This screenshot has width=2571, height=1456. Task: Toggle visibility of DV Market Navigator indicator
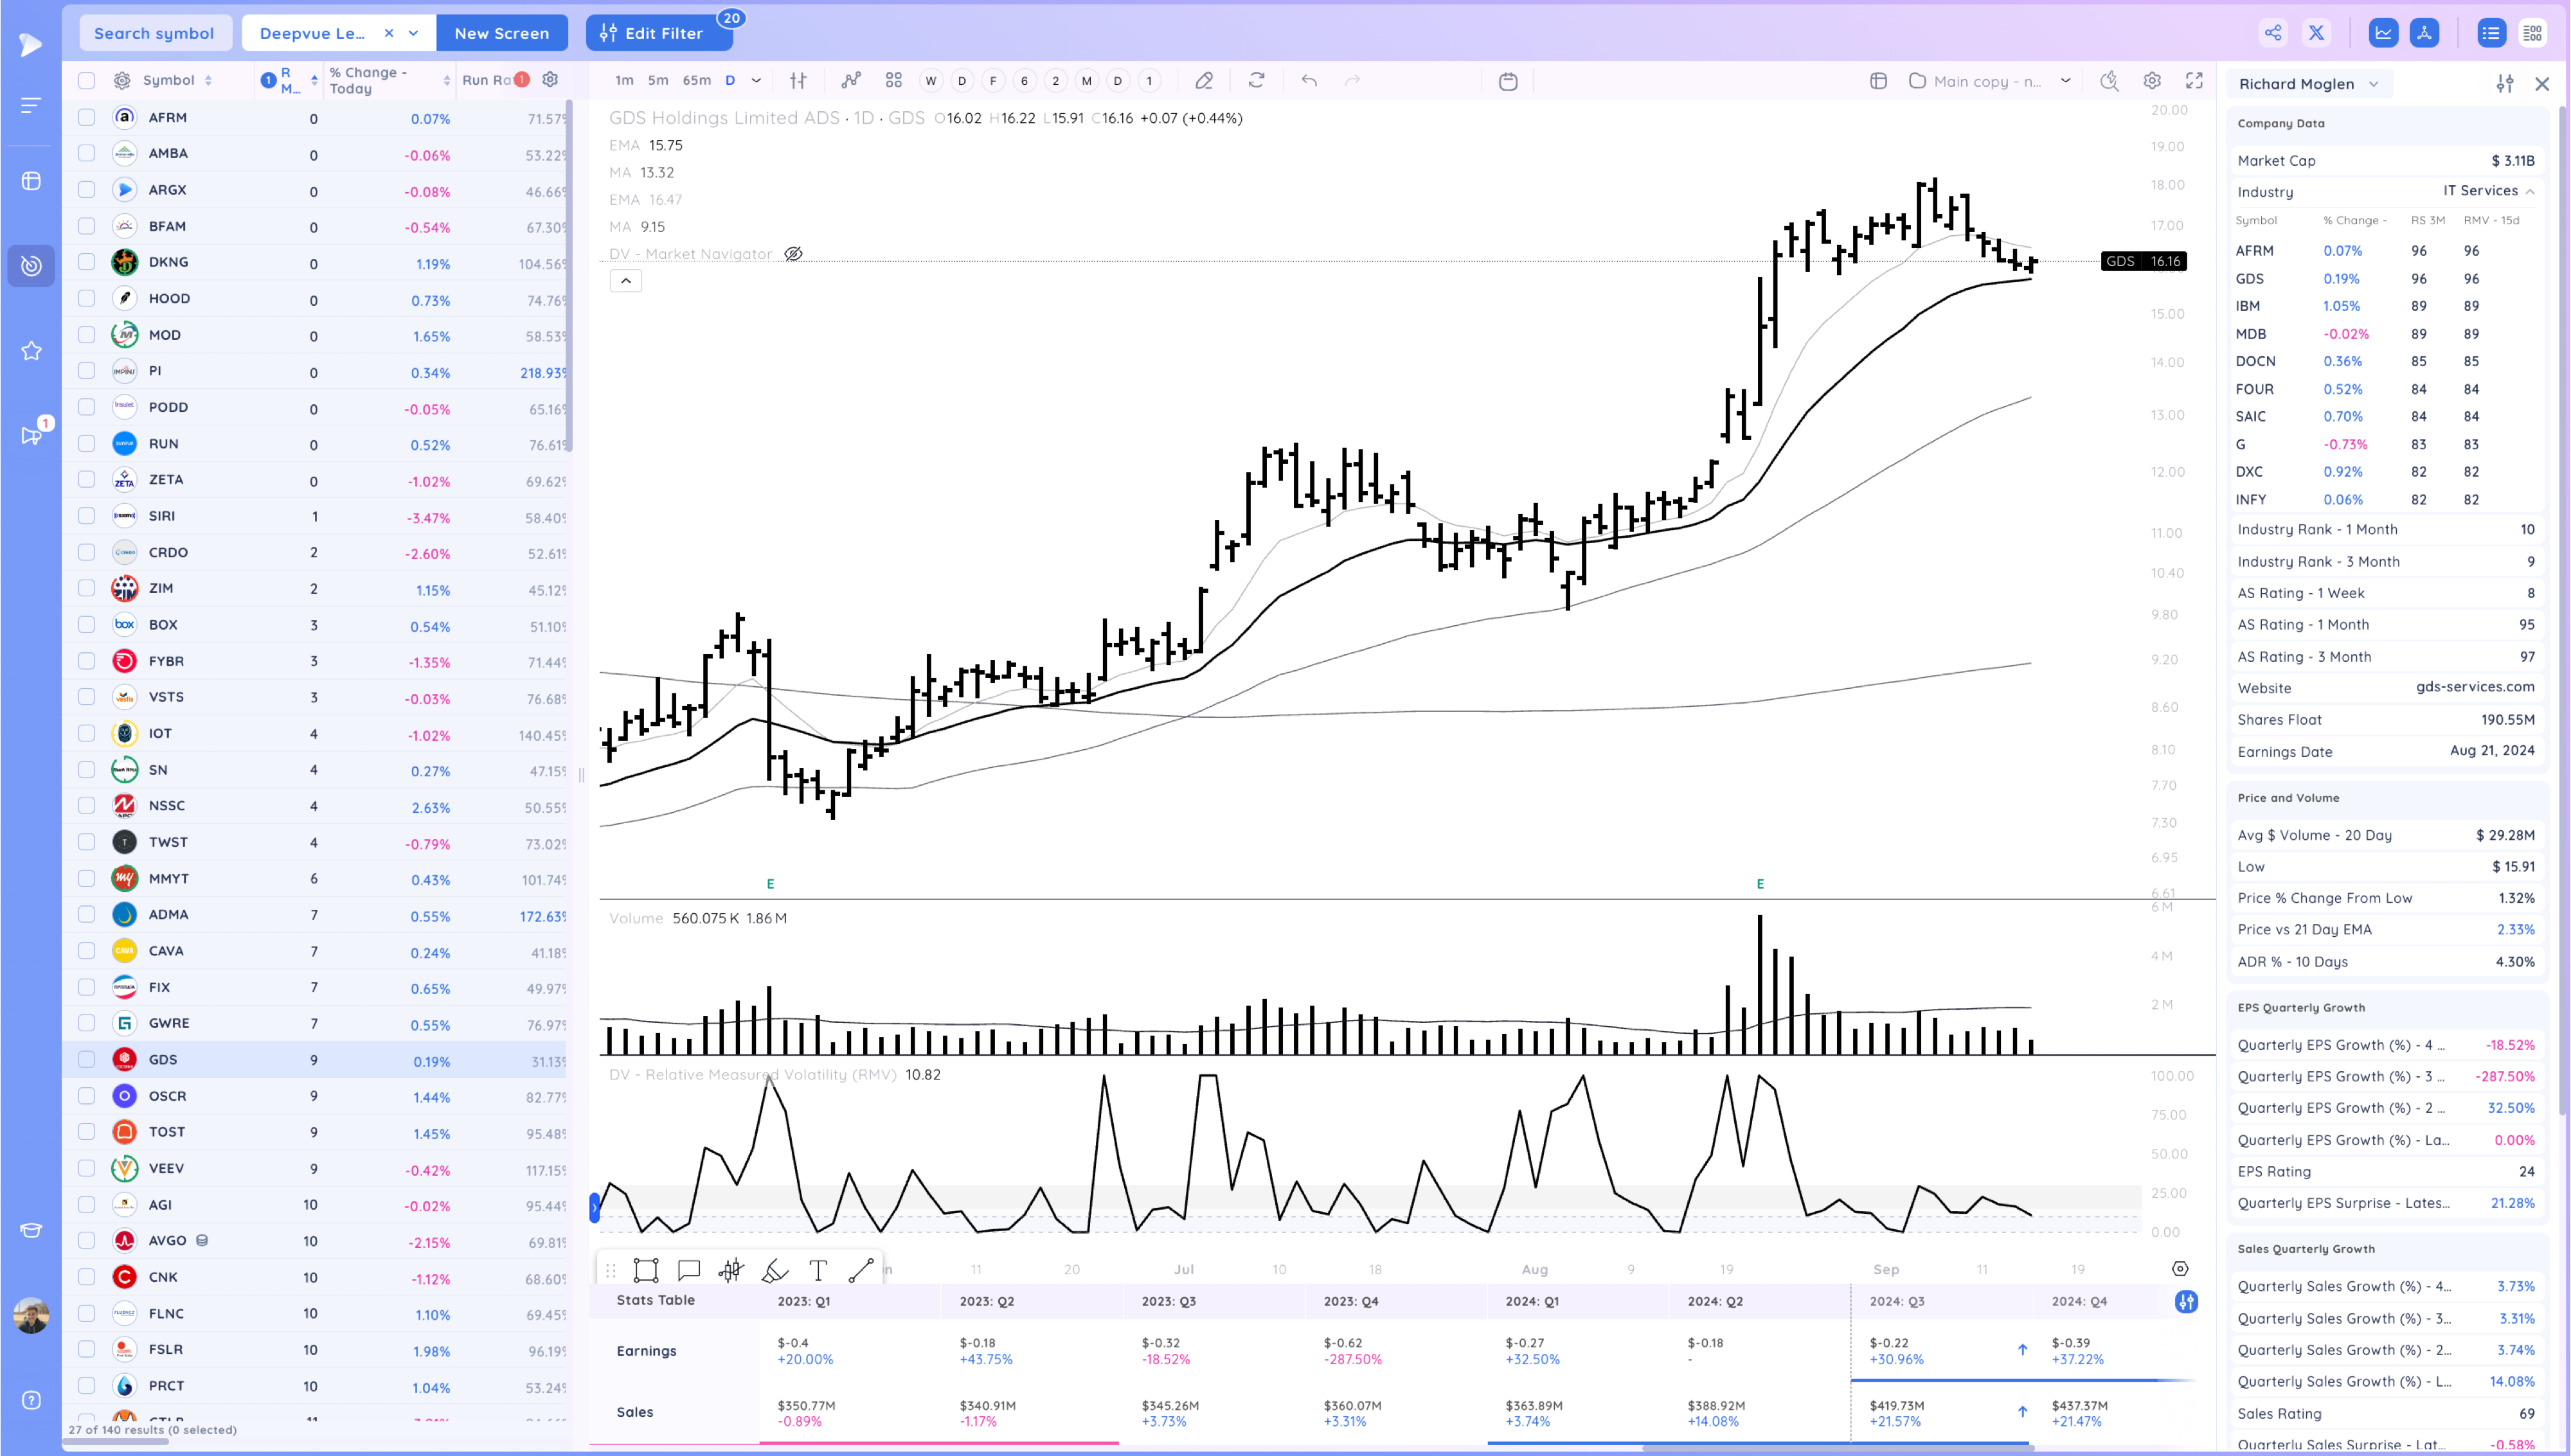[793, 254]
